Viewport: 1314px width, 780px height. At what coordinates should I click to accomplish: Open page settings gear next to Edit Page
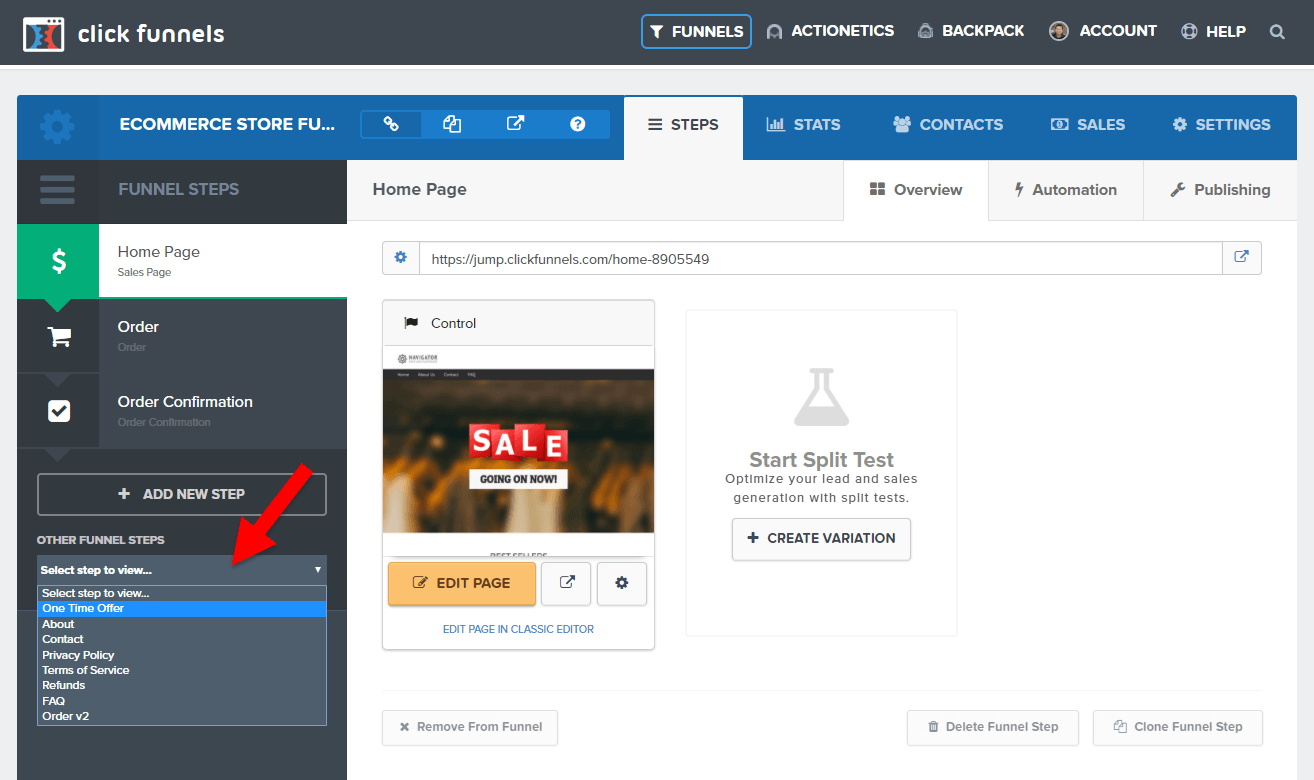pos(622,583)
